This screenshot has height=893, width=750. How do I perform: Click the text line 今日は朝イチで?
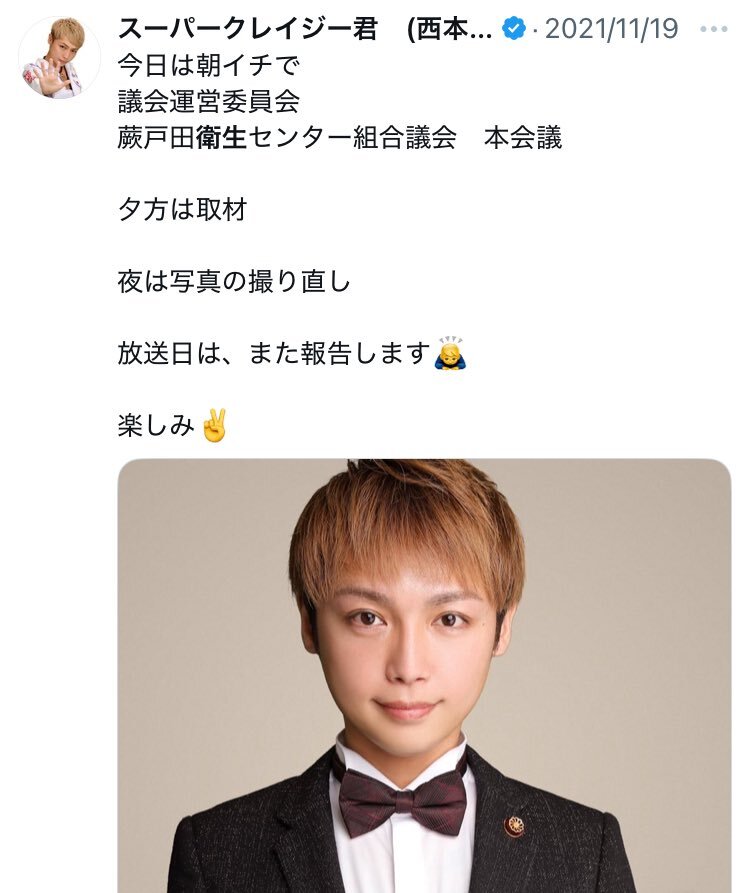tap(208, 66)
